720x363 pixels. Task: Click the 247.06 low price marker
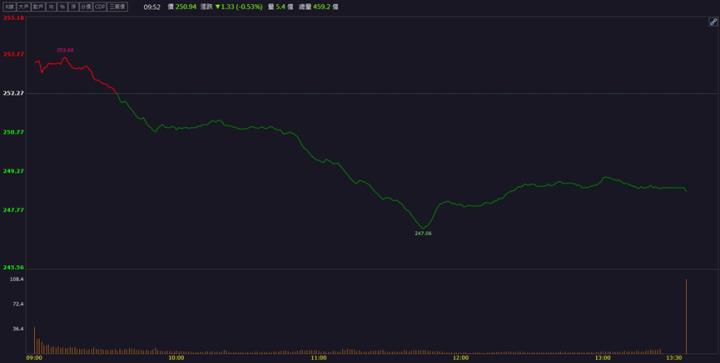tap(423, 233)
